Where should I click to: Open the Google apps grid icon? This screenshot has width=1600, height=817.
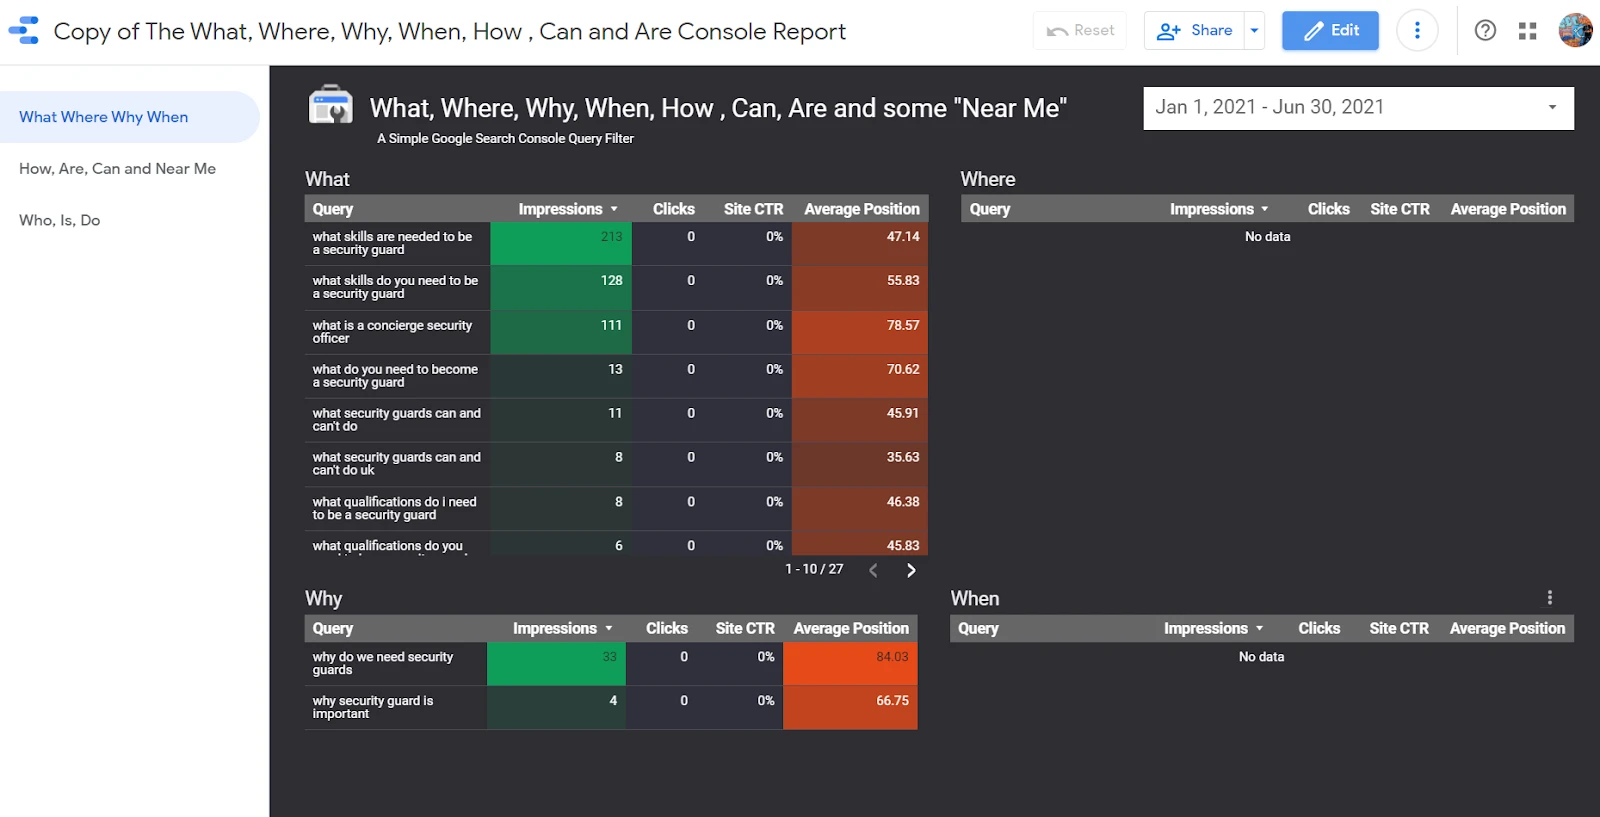(x=1527, y=31)
